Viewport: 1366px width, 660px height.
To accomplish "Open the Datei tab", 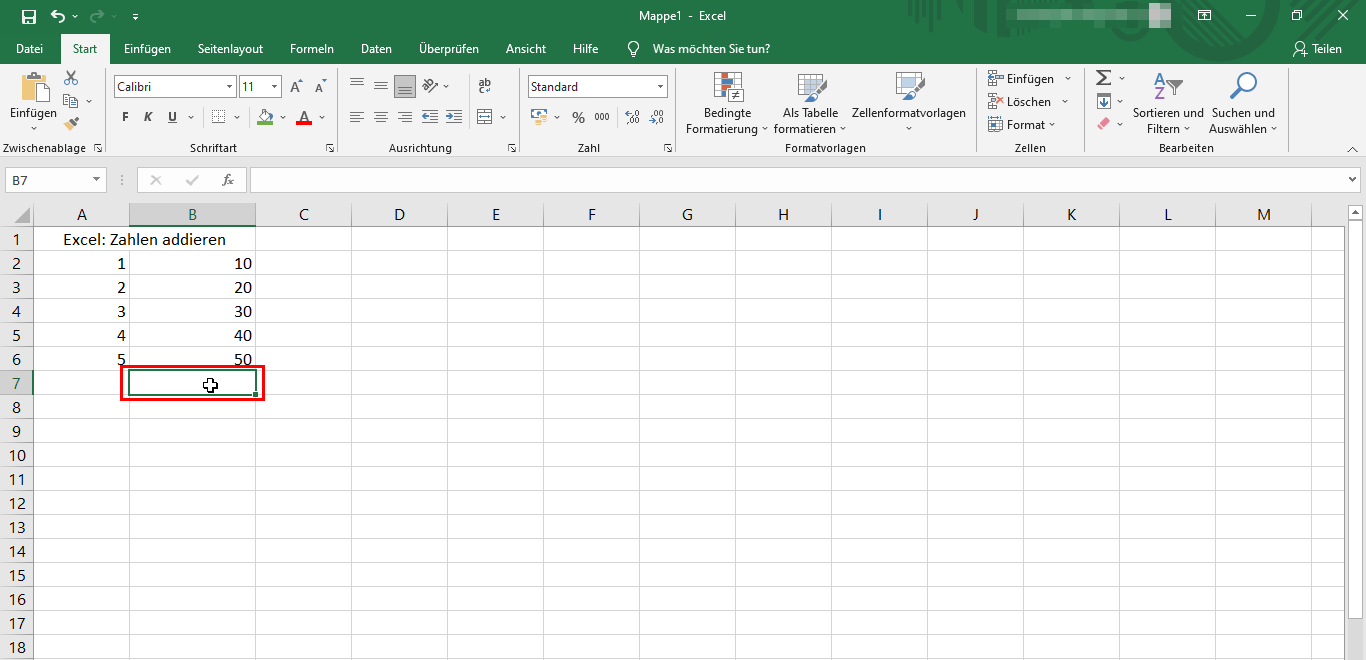I will [30, 49].
